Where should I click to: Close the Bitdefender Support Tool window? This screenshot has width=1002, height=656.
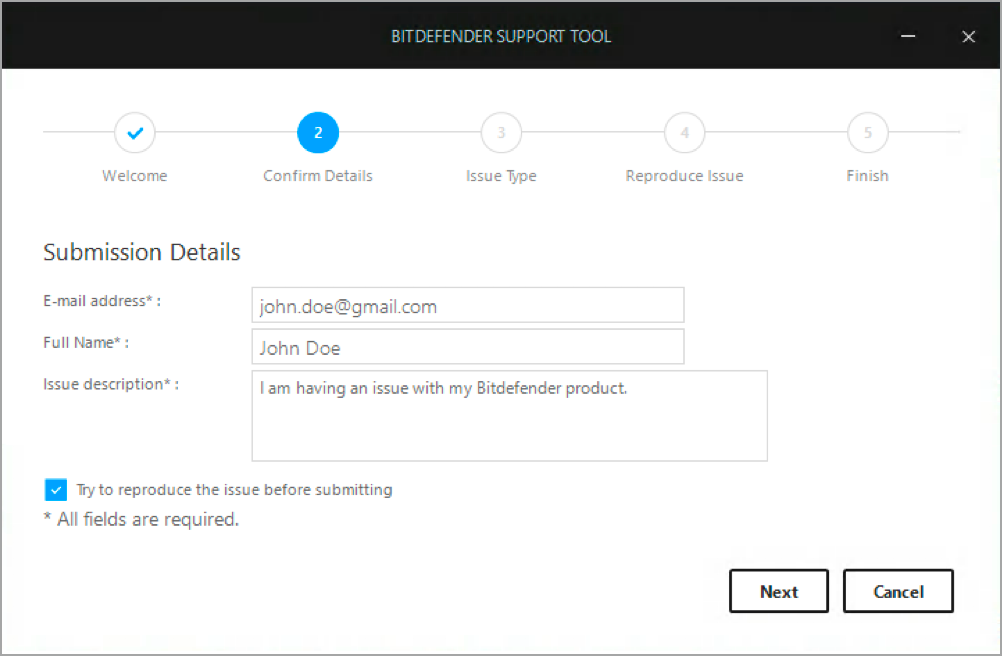(969, 36)
